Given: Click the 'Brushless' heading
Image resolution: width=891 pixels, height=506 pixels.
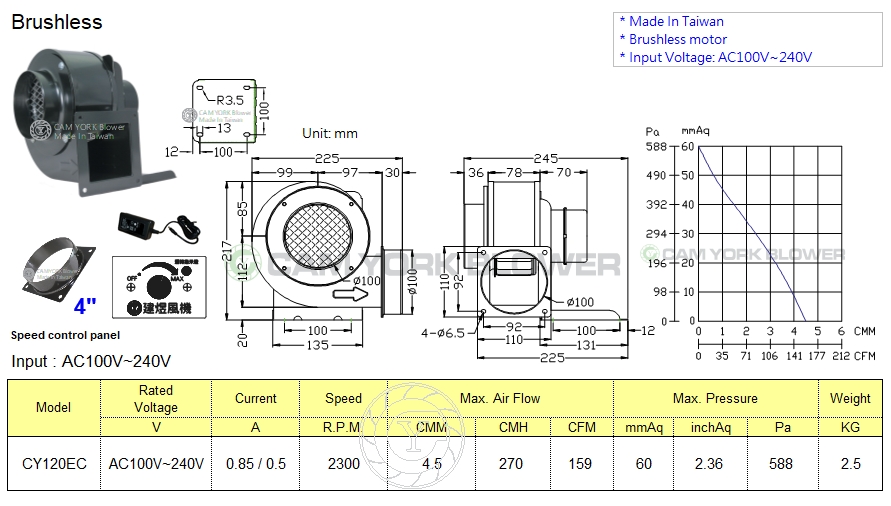Looking at the screenshot, I should pos(57,22).
